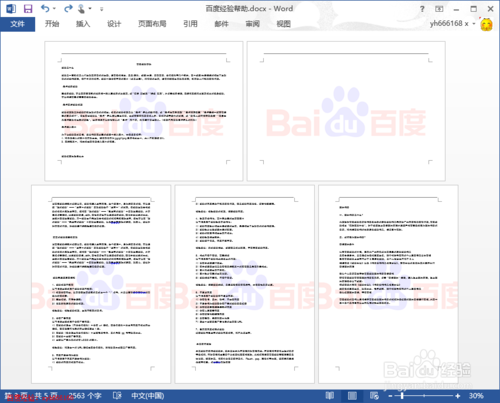
Task: Switch to the 页面布局 (Page Layout) tab
Action: (x=152, y=24)
